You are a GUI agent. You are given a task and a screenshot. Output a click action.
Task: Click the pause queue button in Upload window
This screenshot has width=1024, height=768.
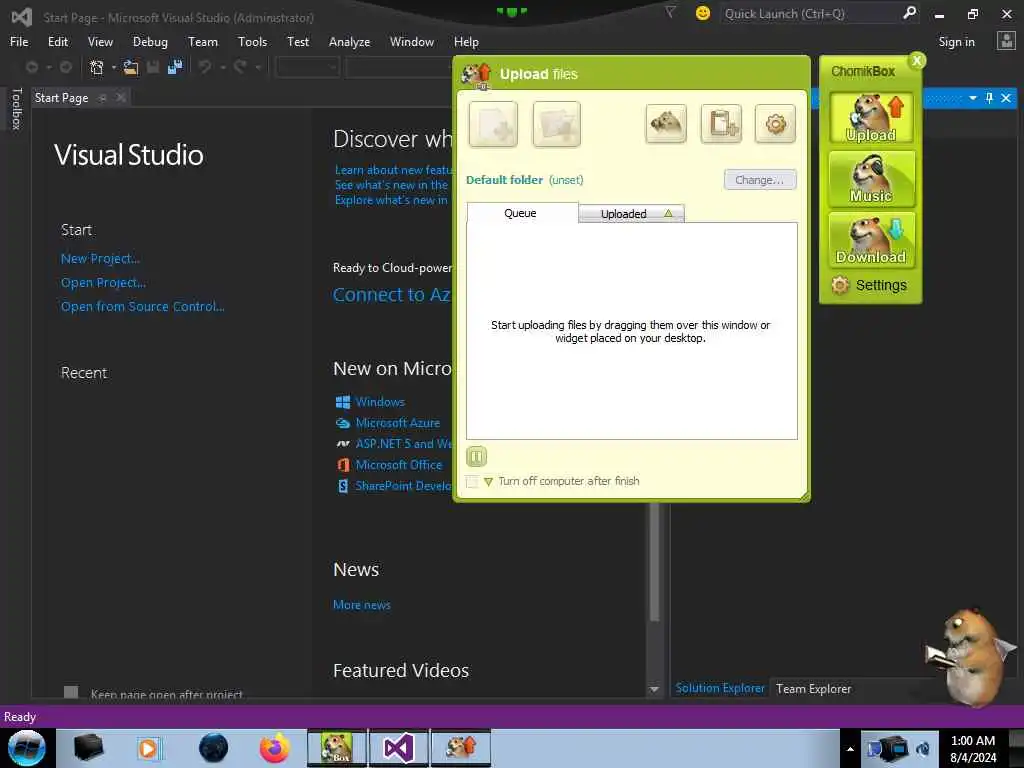point(477,456)
